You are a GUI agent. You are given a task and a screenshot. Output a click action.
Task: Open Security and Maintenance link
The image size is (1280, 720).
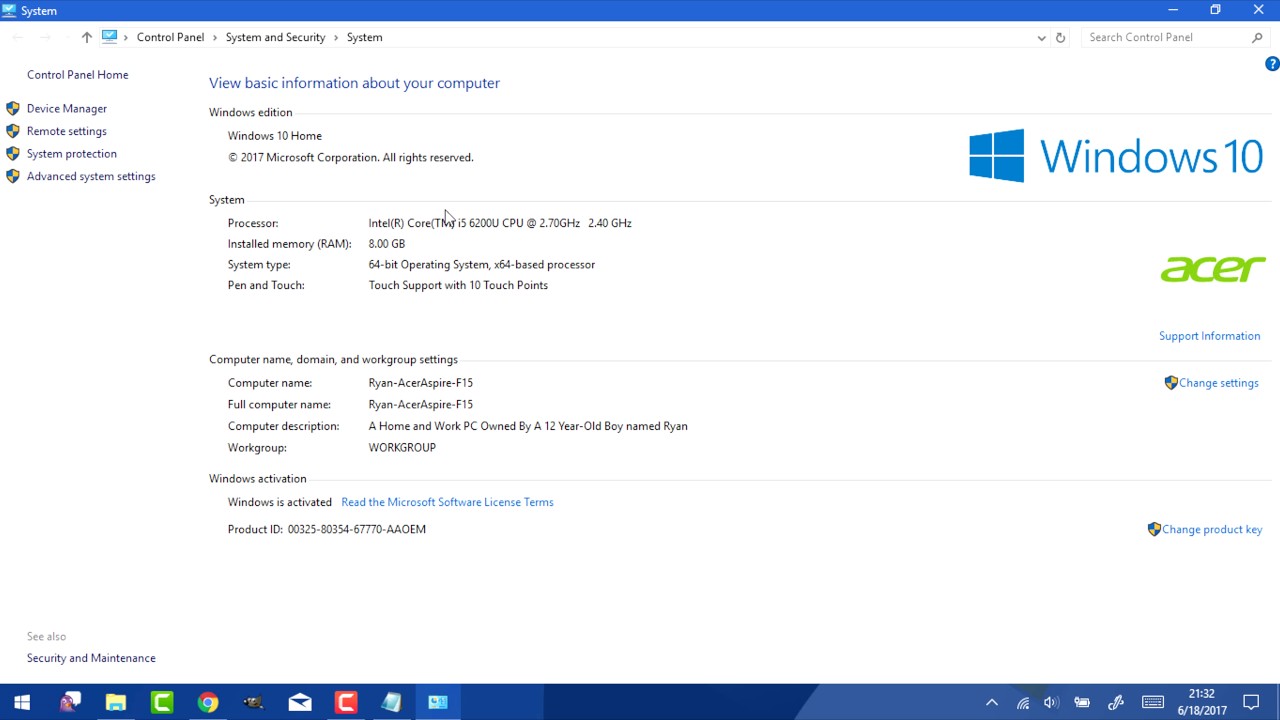(x=91, y=658)
